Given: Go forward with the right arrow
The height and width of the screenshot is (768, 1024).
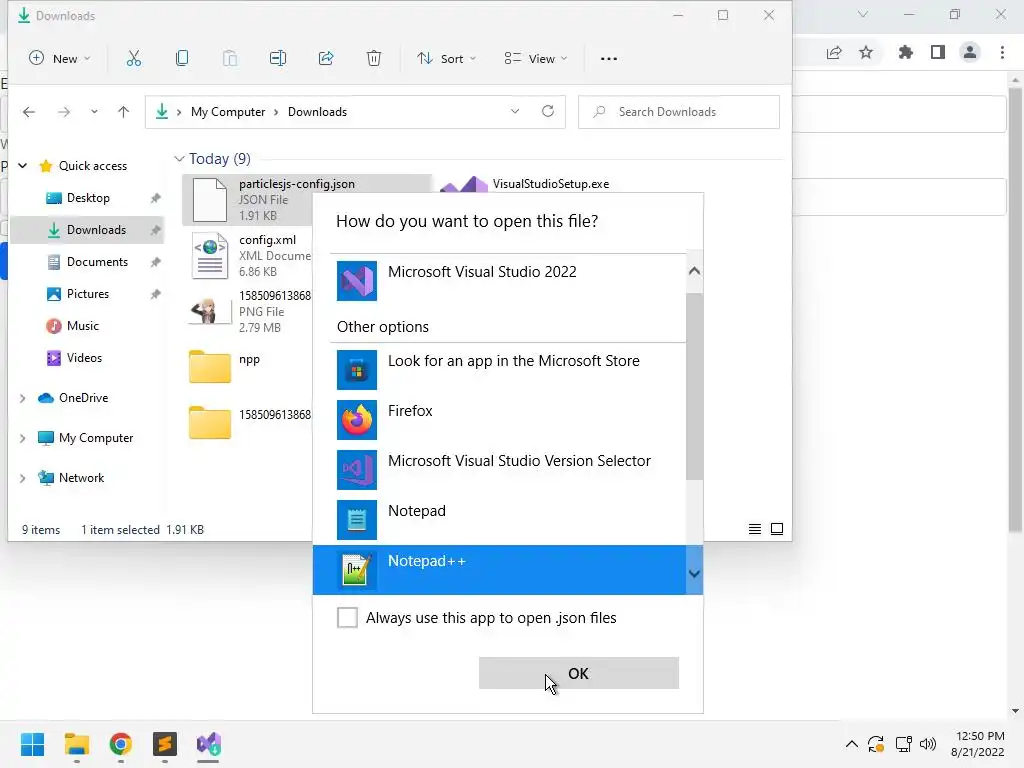Looking at the screenshot, I should pos(63,112).
